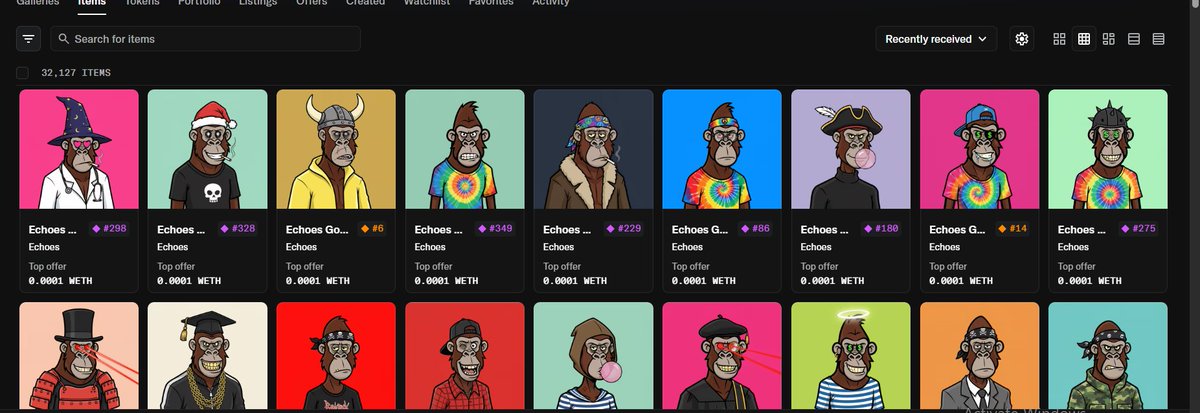Click the item name beside badge #328

click(x=183, y=230)
